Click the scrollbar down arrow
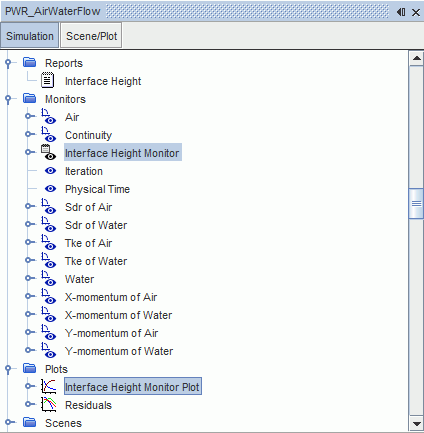 pos(416,424)
